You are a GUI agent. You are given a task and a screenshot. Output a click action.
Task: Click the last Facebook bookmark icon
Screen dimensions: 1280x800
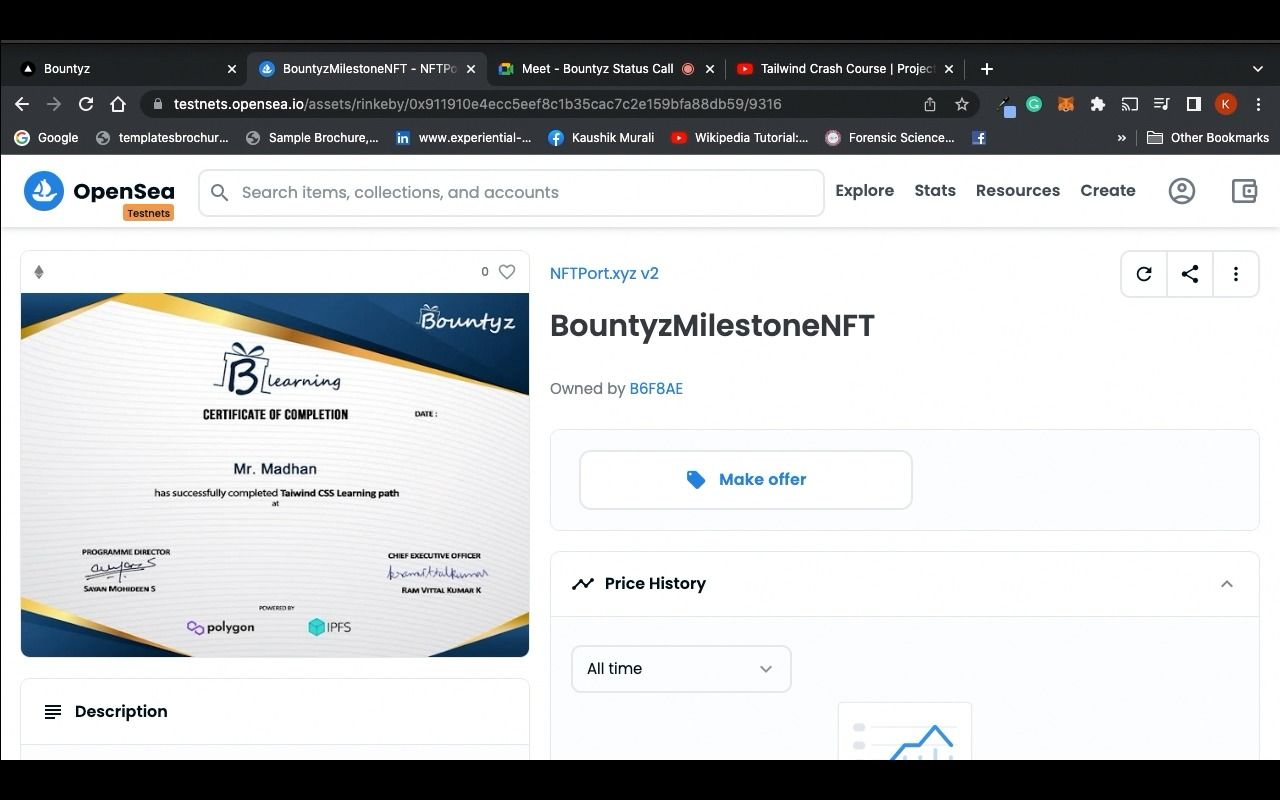click(x=979, y=138)
